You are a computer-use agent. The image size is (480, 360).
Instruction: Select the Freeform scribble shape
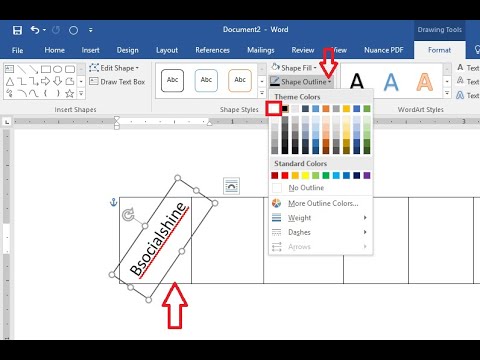pyautogui.click(x=10, y=93)
